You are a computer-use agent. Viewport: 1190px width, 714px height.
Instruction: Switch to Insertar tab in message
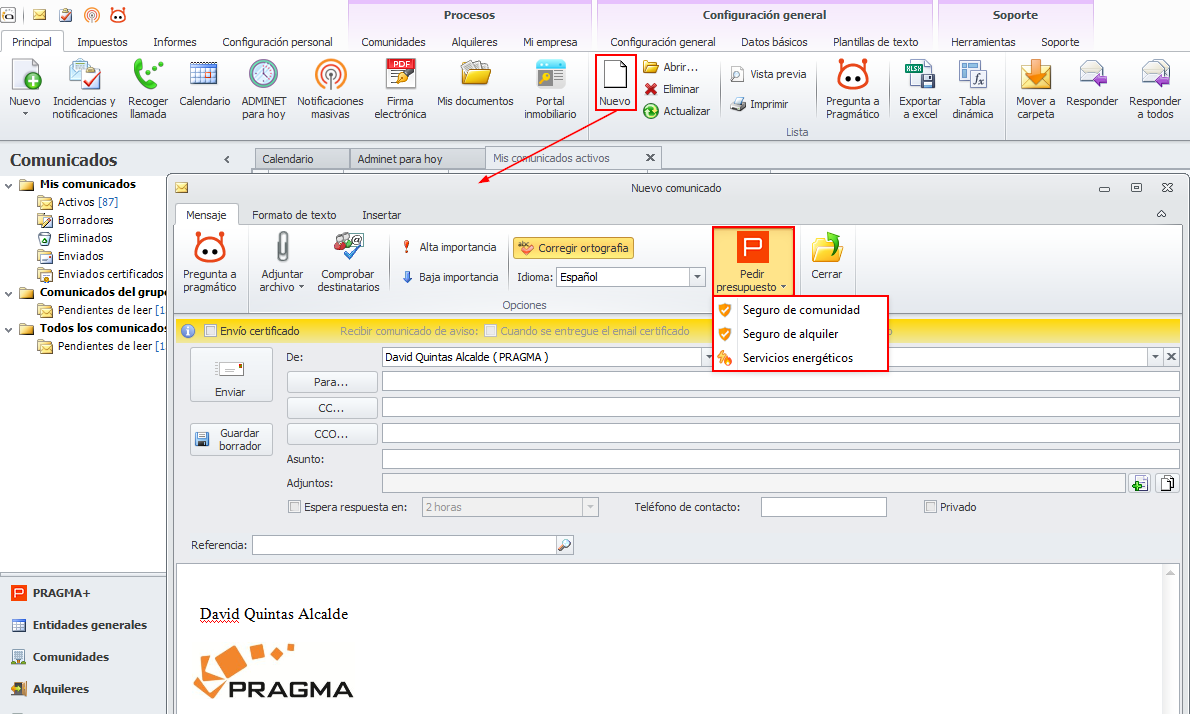coord(381,215)
